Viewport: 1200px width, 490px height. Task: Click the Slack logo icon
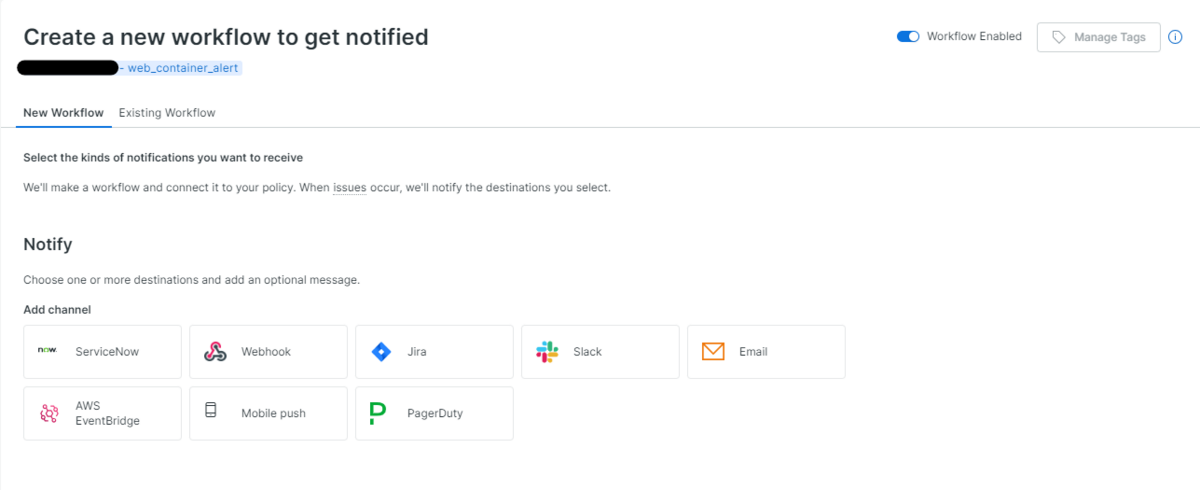[546, 352]
